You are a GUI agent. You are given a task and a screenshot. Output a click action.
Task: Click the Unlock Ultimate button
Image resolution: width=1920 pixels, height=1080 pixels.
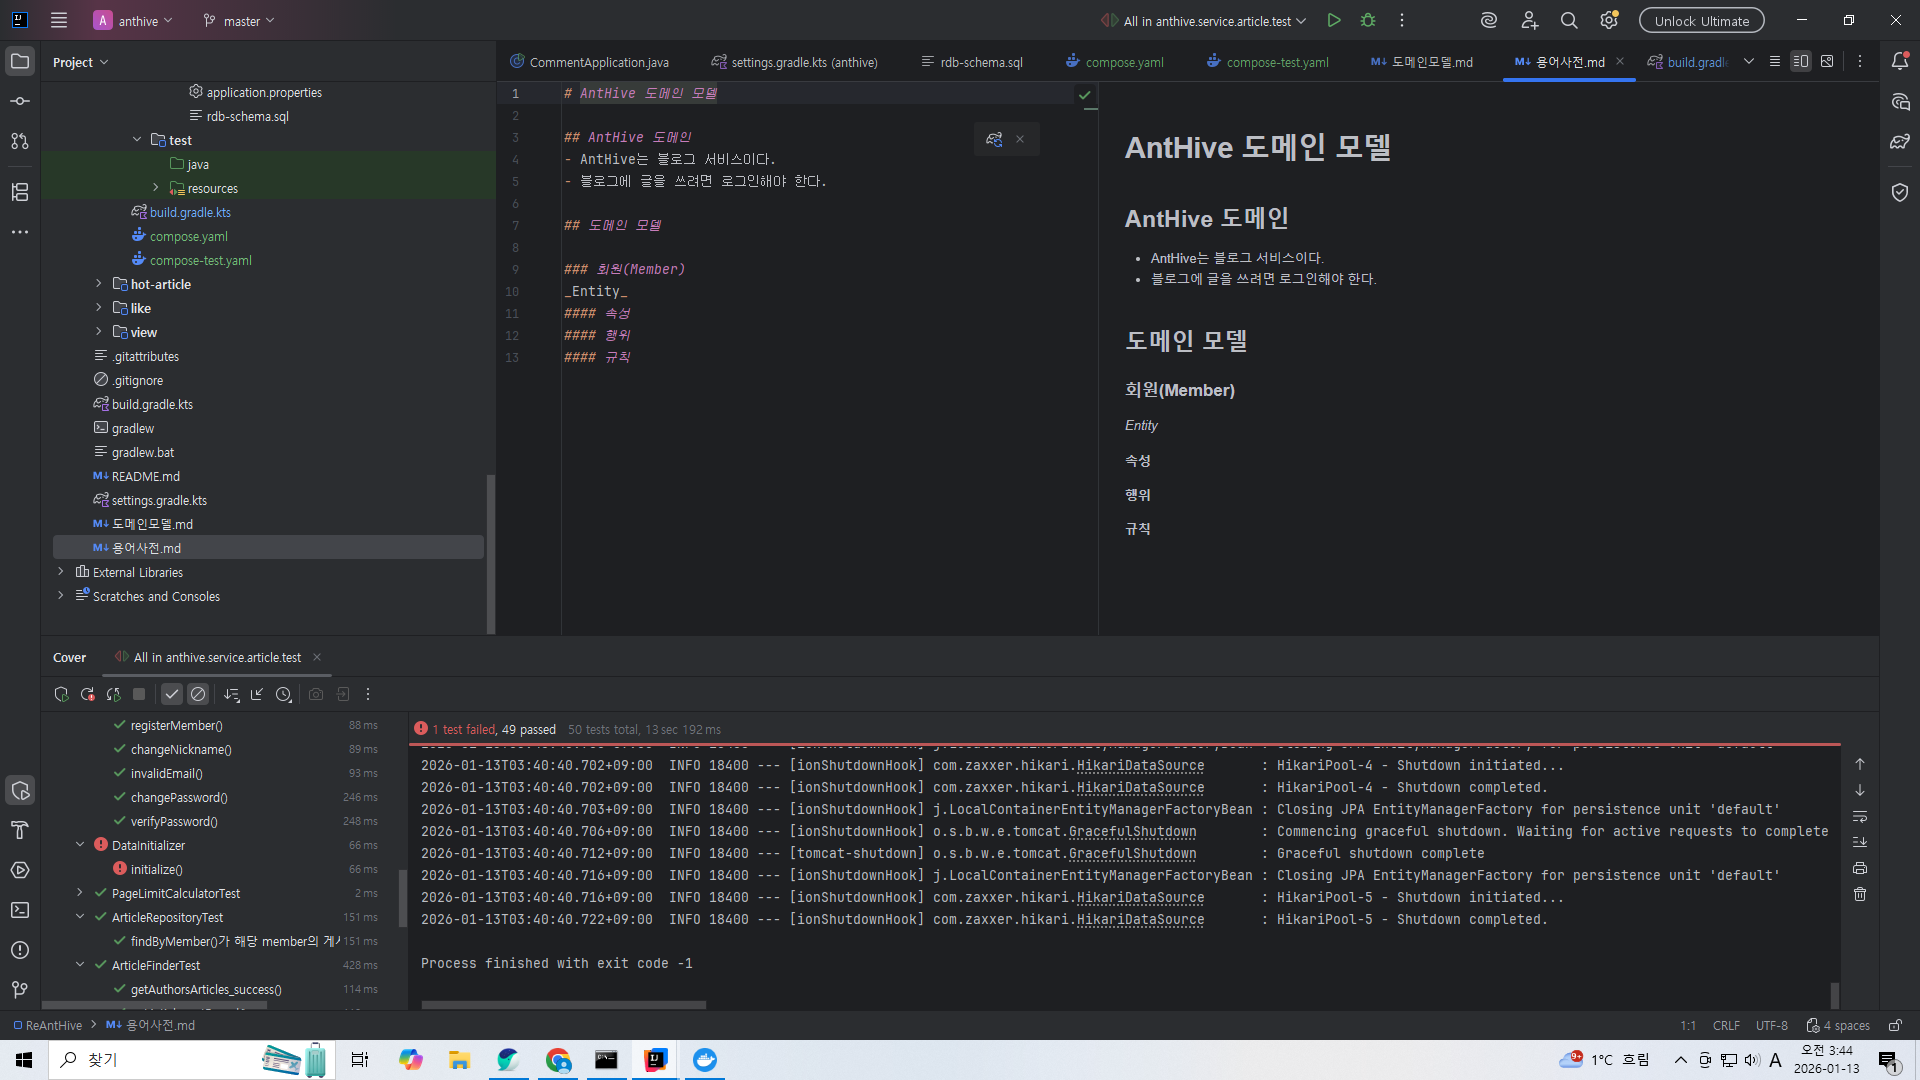(x=1701, y=20)
